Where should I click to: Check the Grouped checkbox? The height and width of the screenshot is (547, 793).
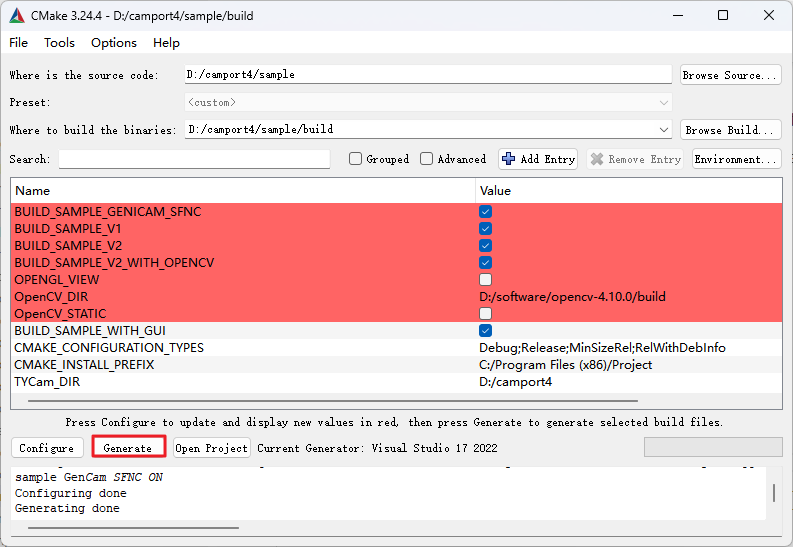355,159
